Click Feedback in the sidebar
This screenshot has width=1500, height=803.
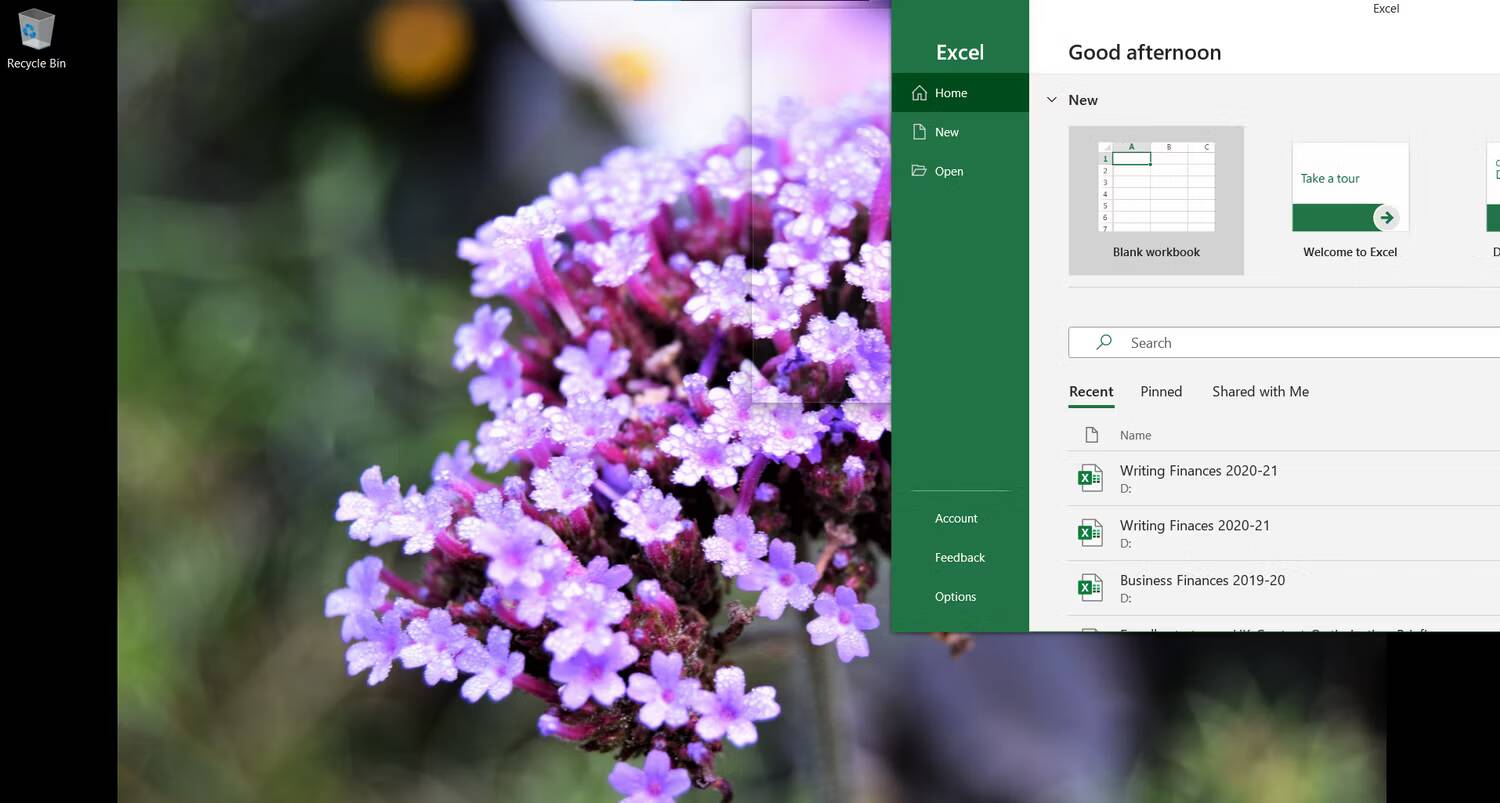pos(959,557)
